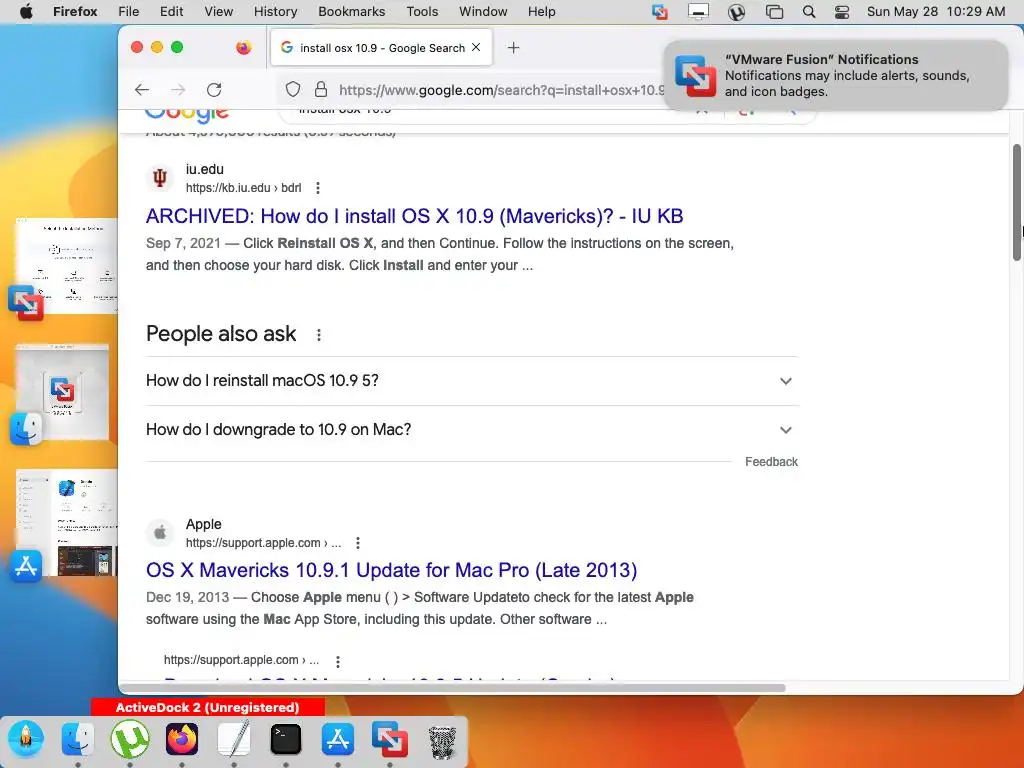Open Spotlight search magnifier in menu bar
The height and width of the screenshot is (768, 1024).
[808, 11]
